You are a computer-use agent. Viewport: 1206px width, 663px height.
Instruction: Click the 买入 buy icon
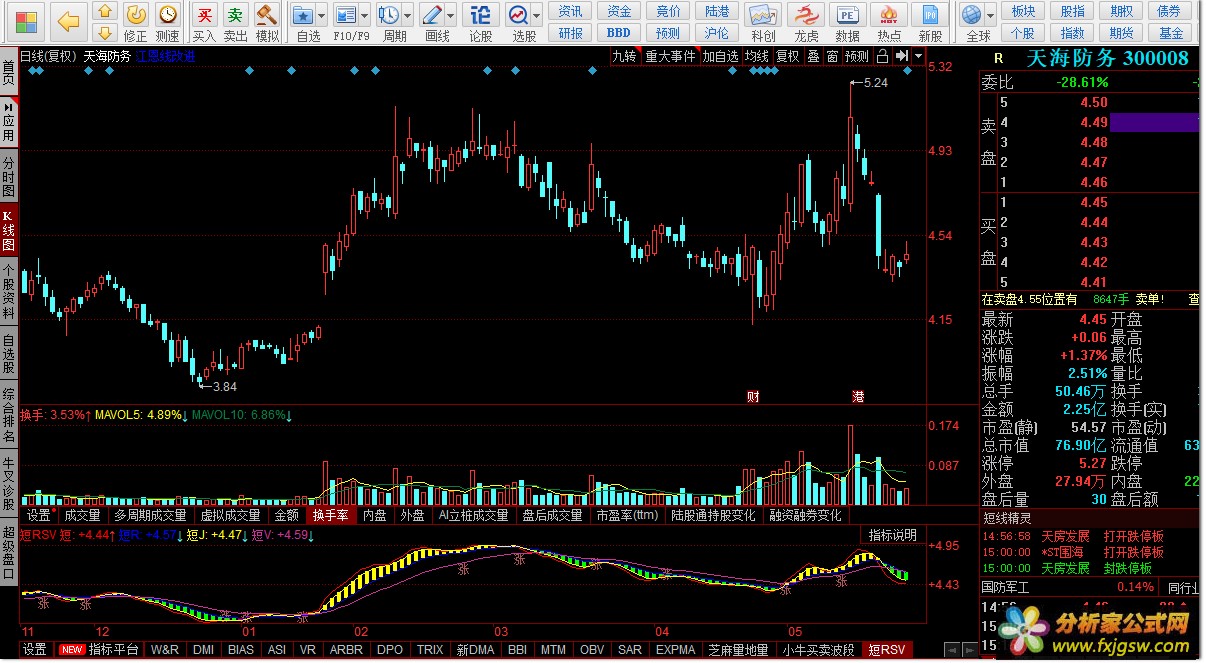pos(204,15)
